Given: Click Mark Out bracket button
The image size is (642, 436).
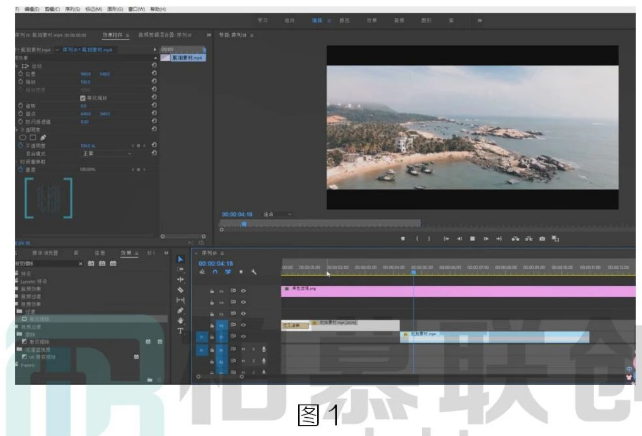Looking at the screenshot, I should 429,239.
